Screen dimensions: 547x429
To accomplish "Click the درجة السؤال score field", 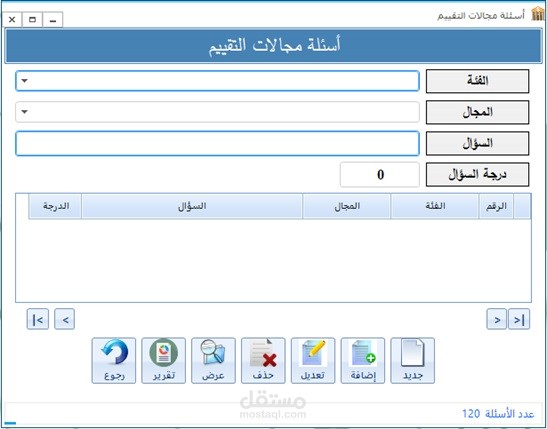I will tap(380, 174).
